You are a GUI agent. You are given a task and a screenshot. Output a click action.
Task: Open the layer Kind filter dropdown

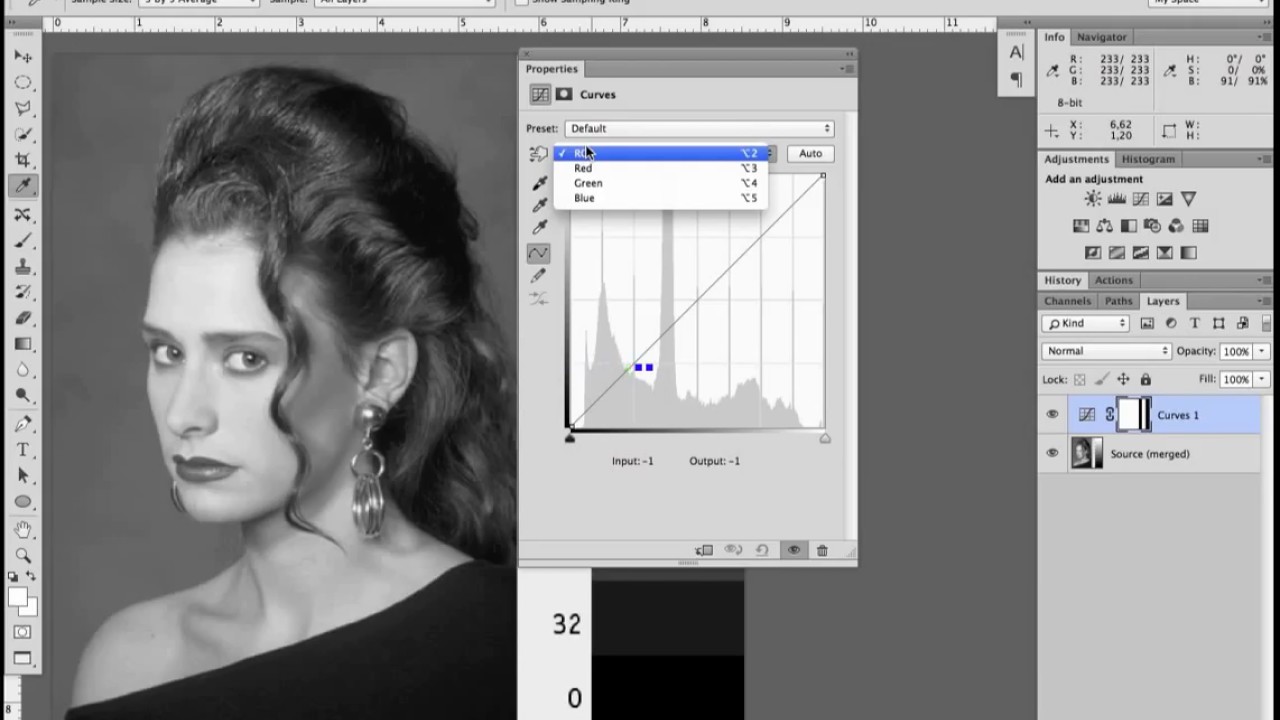[x=1085, y=323]
